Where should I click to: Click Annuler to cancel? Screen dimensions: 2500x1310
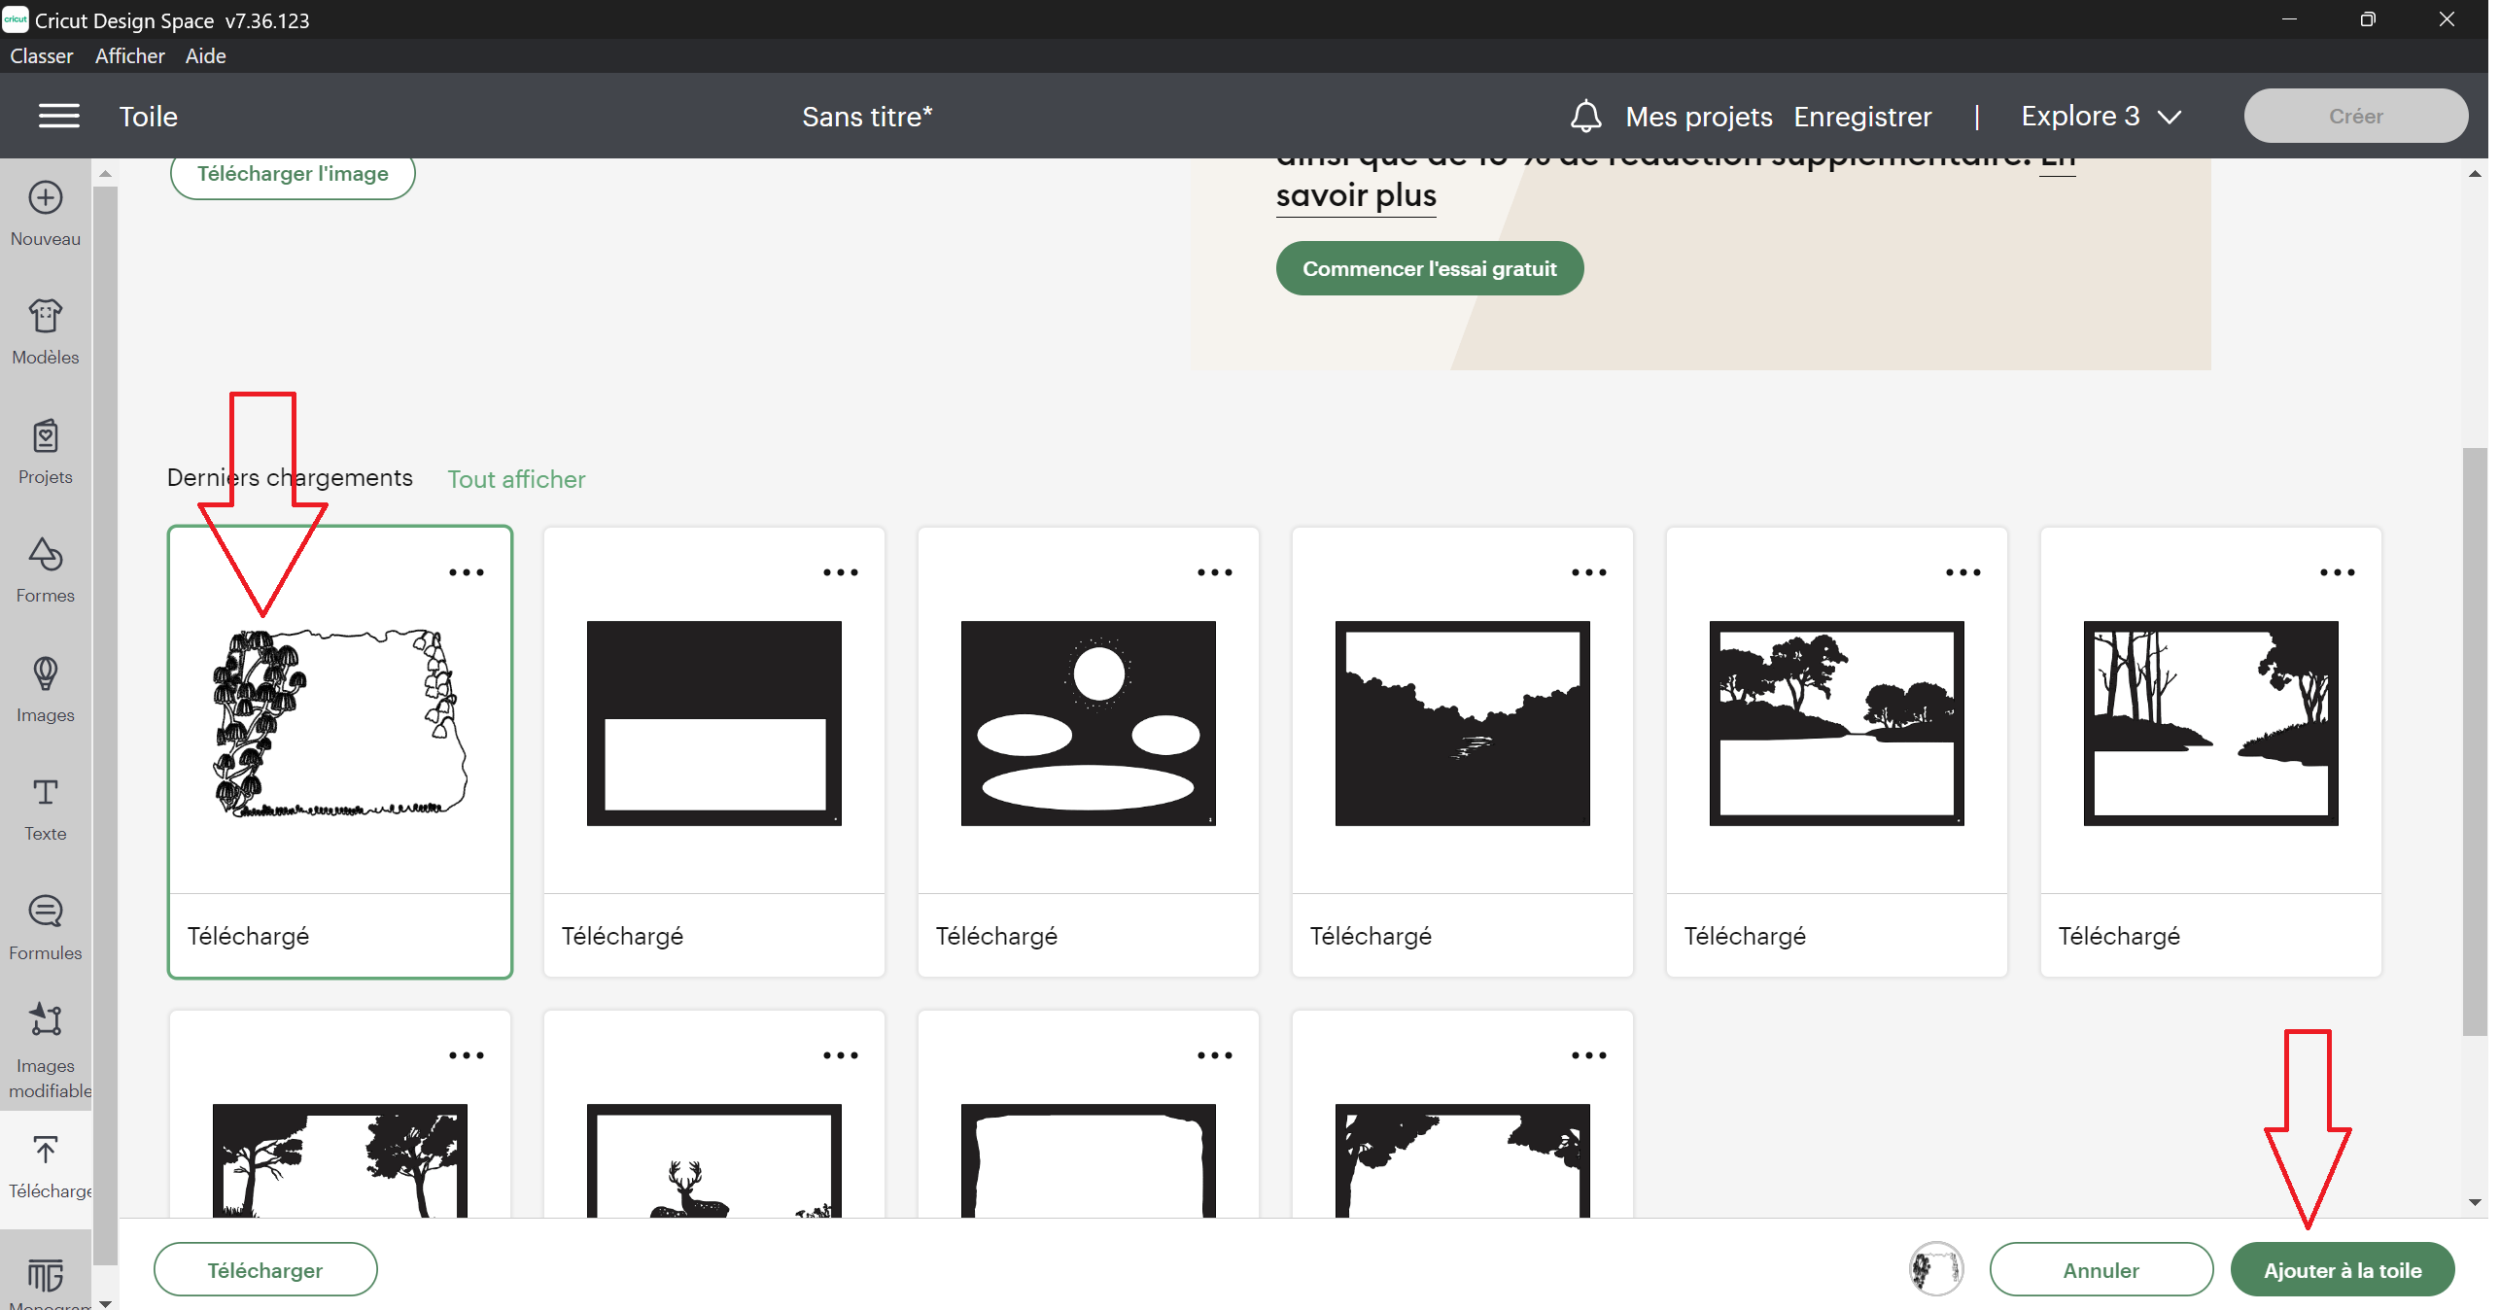(2100, 1270)
